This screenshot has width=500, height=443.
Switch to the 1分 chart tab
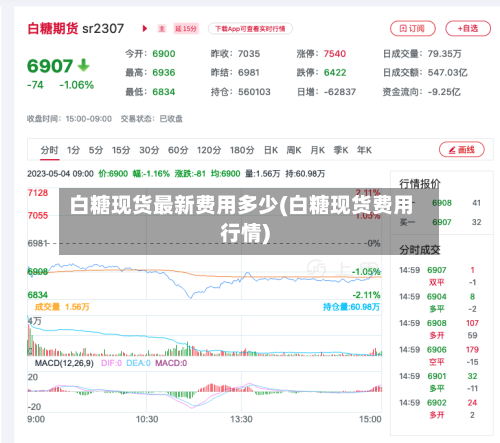[73, 150]
